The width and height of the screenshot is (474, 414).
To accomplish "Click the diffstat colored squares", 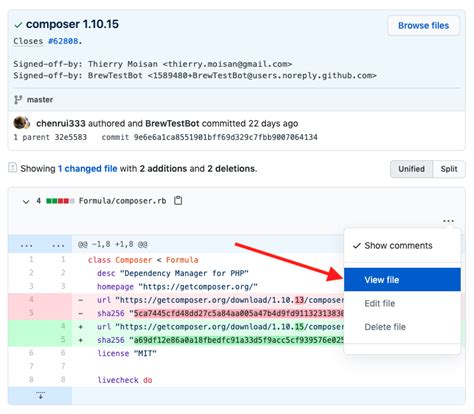I will coord(60,201).
